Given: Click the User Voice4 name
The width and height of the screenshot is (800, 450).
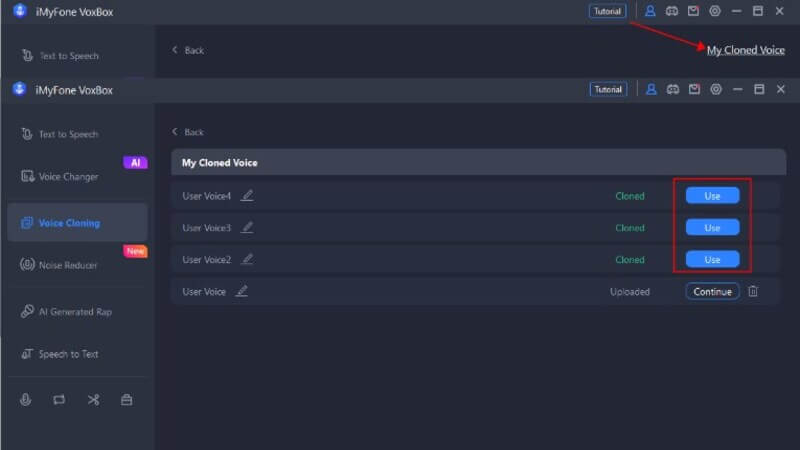Looking at the screenshot, I should point(207,196).
